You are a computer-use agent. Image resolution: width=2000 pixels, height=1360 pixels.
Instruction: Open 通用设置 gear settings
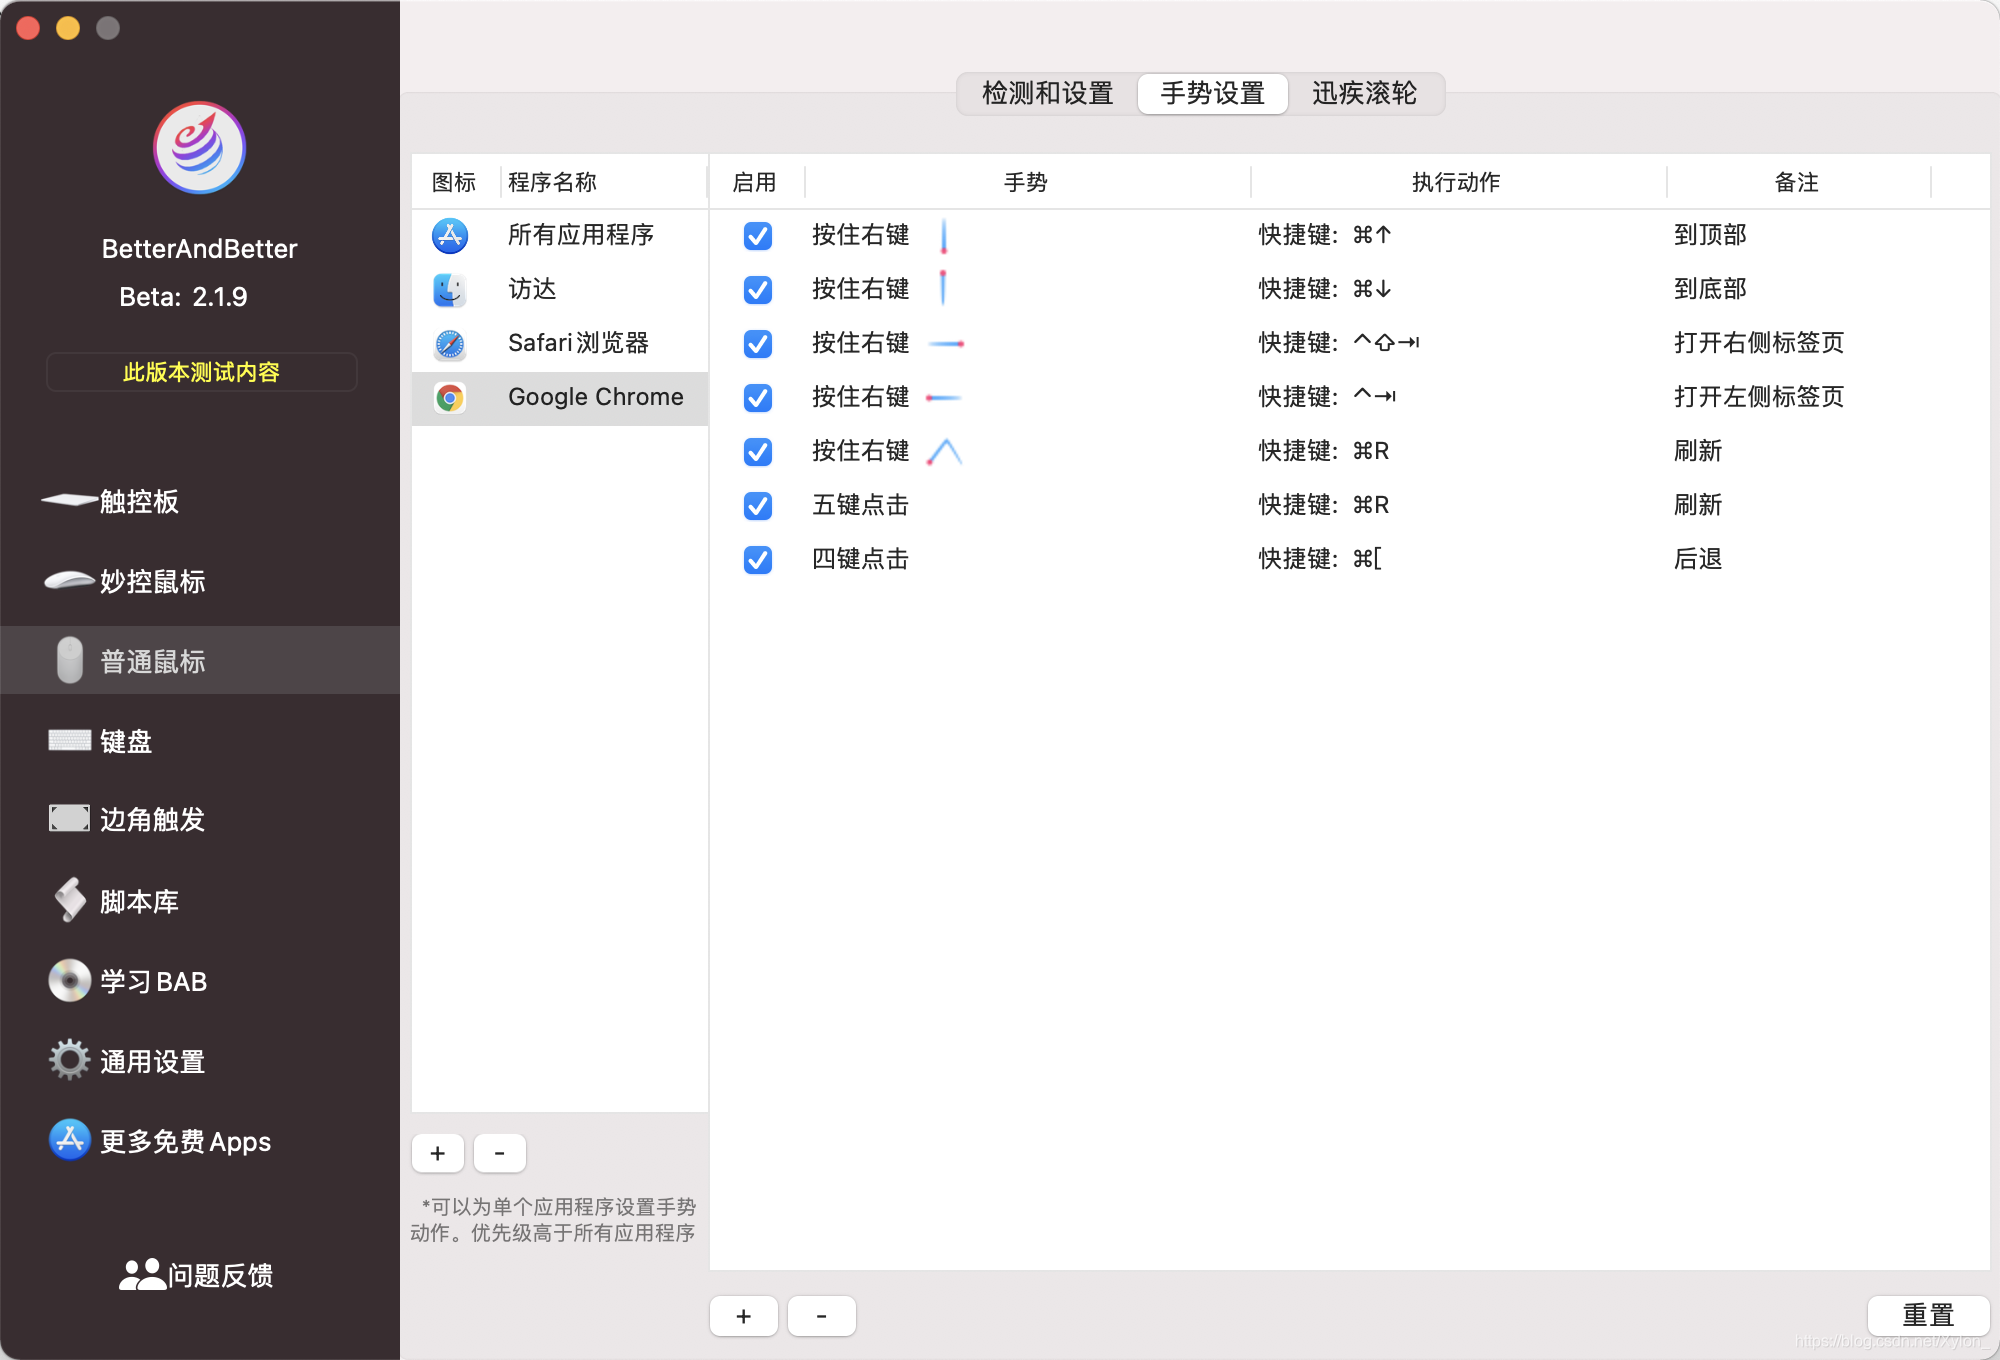click(152, 1061)
